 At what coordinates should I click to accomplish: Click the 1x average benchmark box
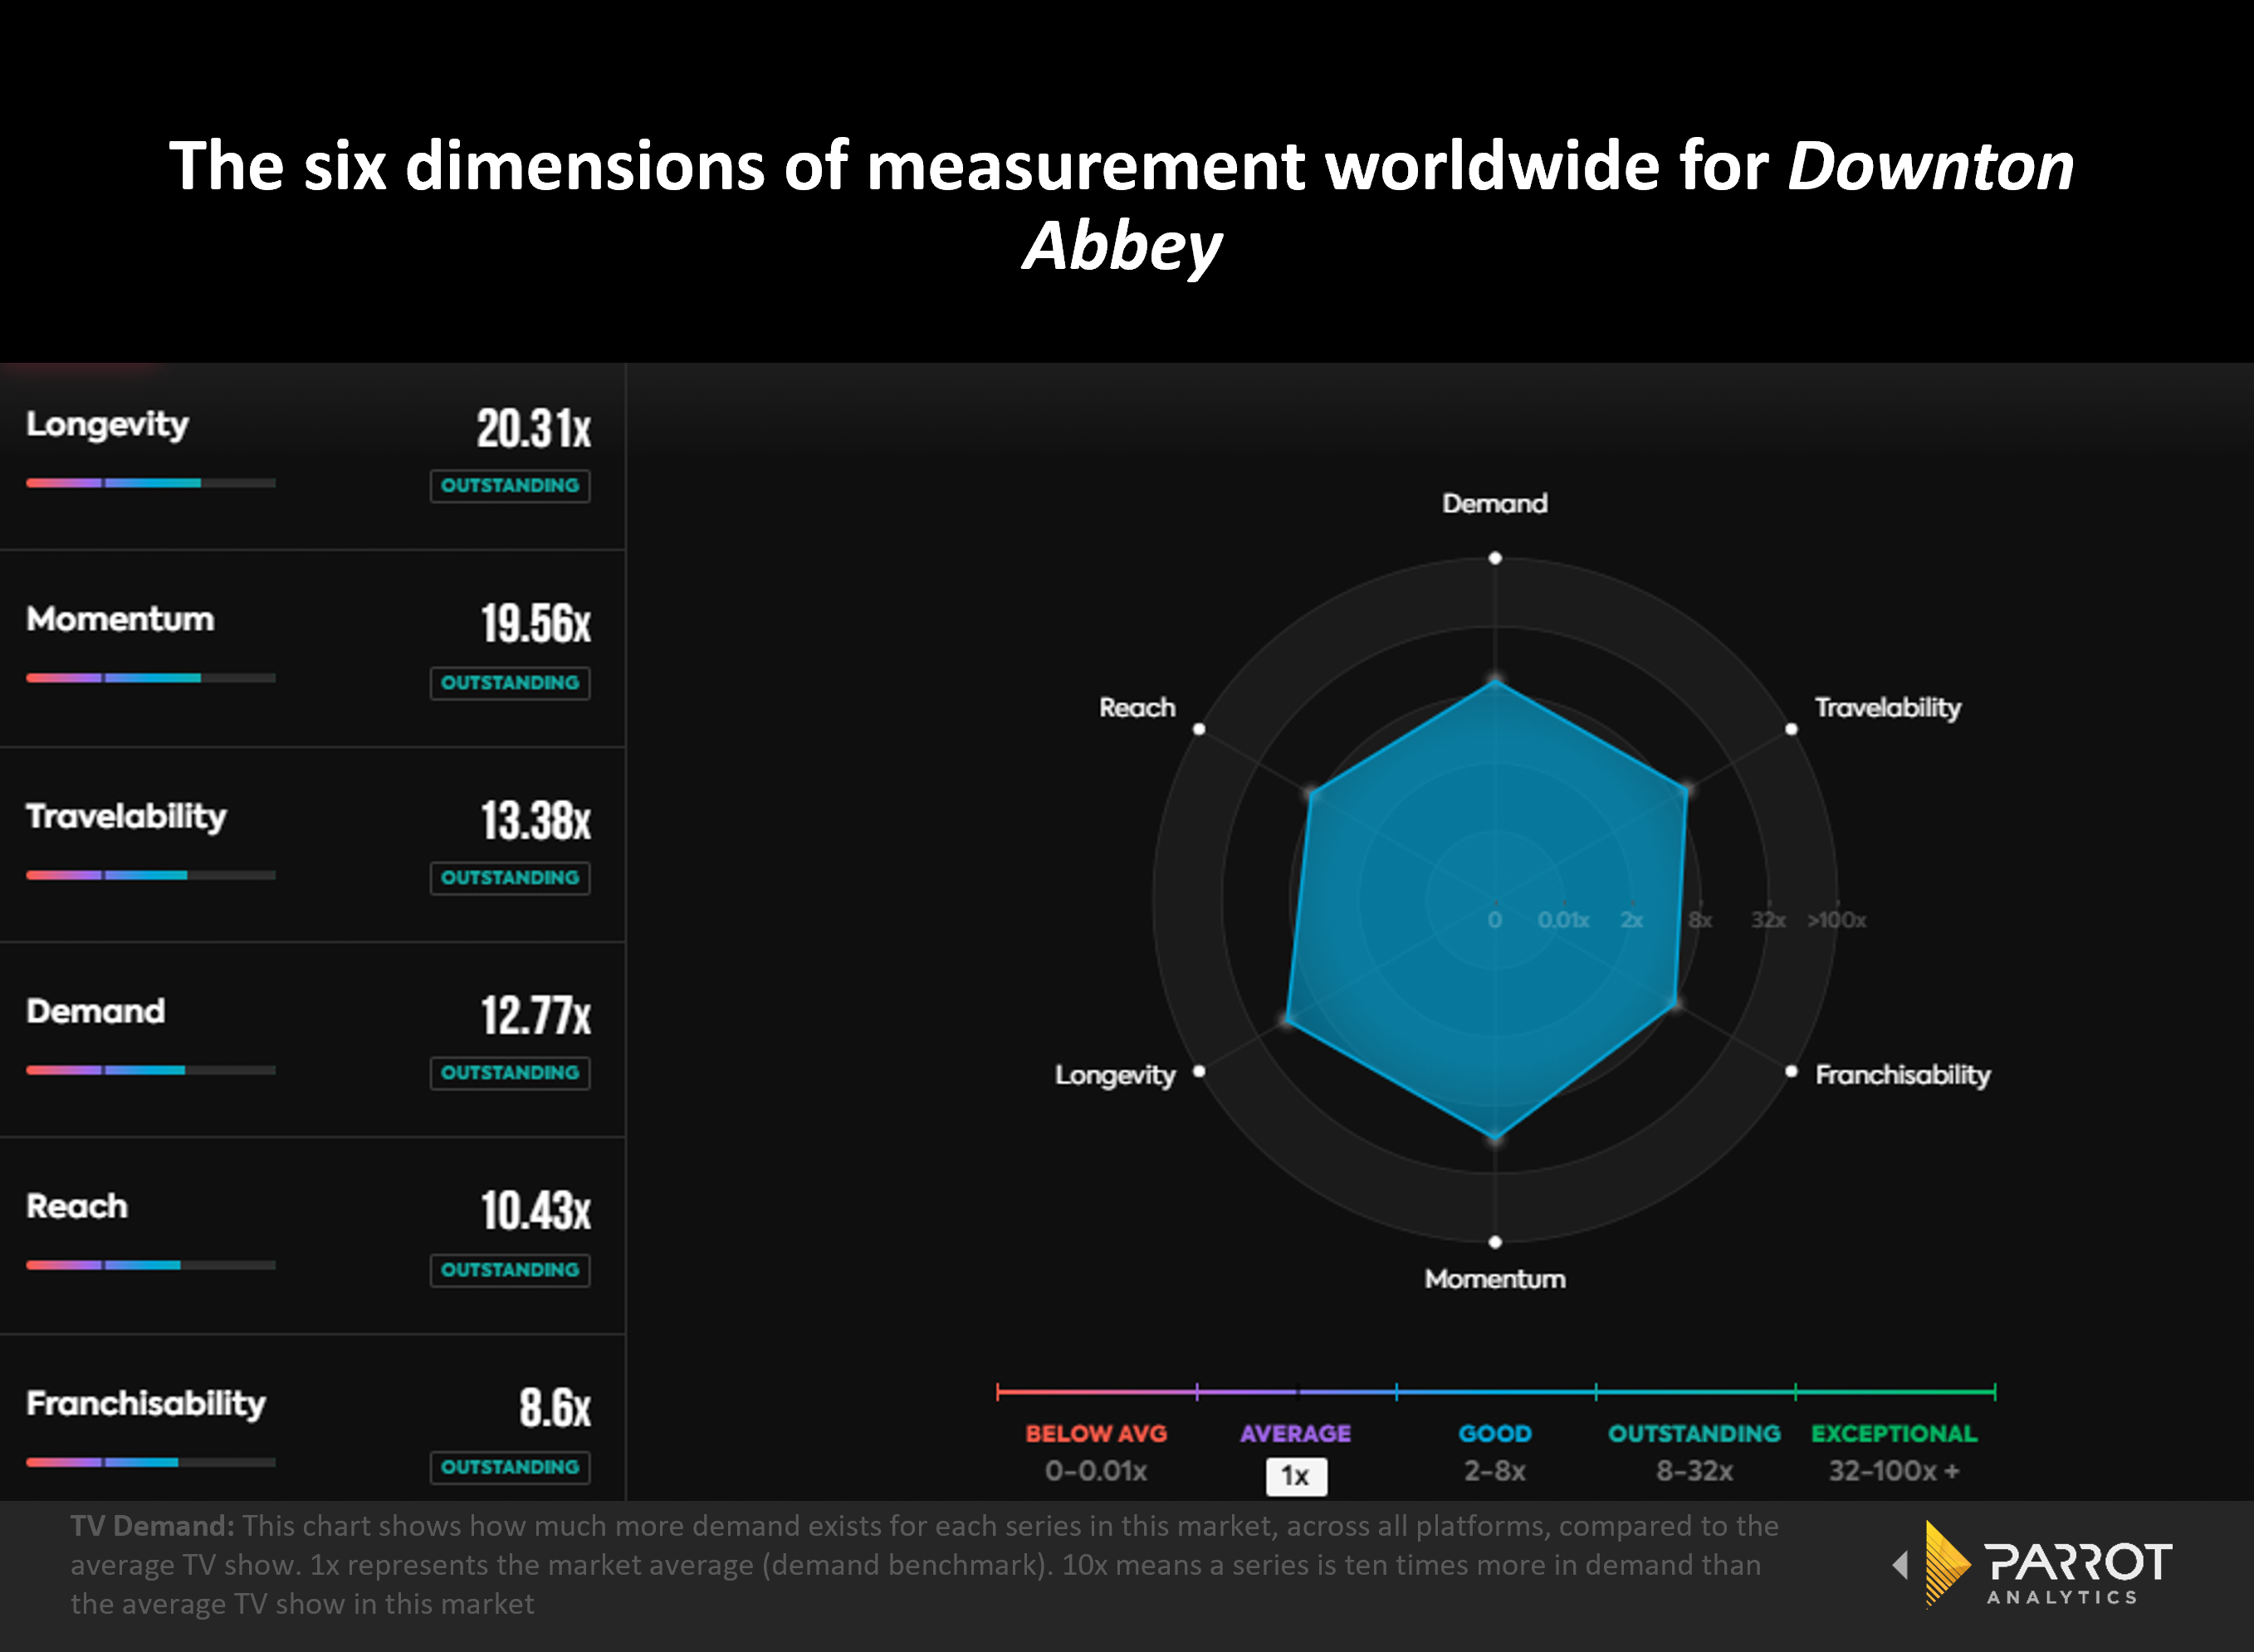[1296, 1476]
